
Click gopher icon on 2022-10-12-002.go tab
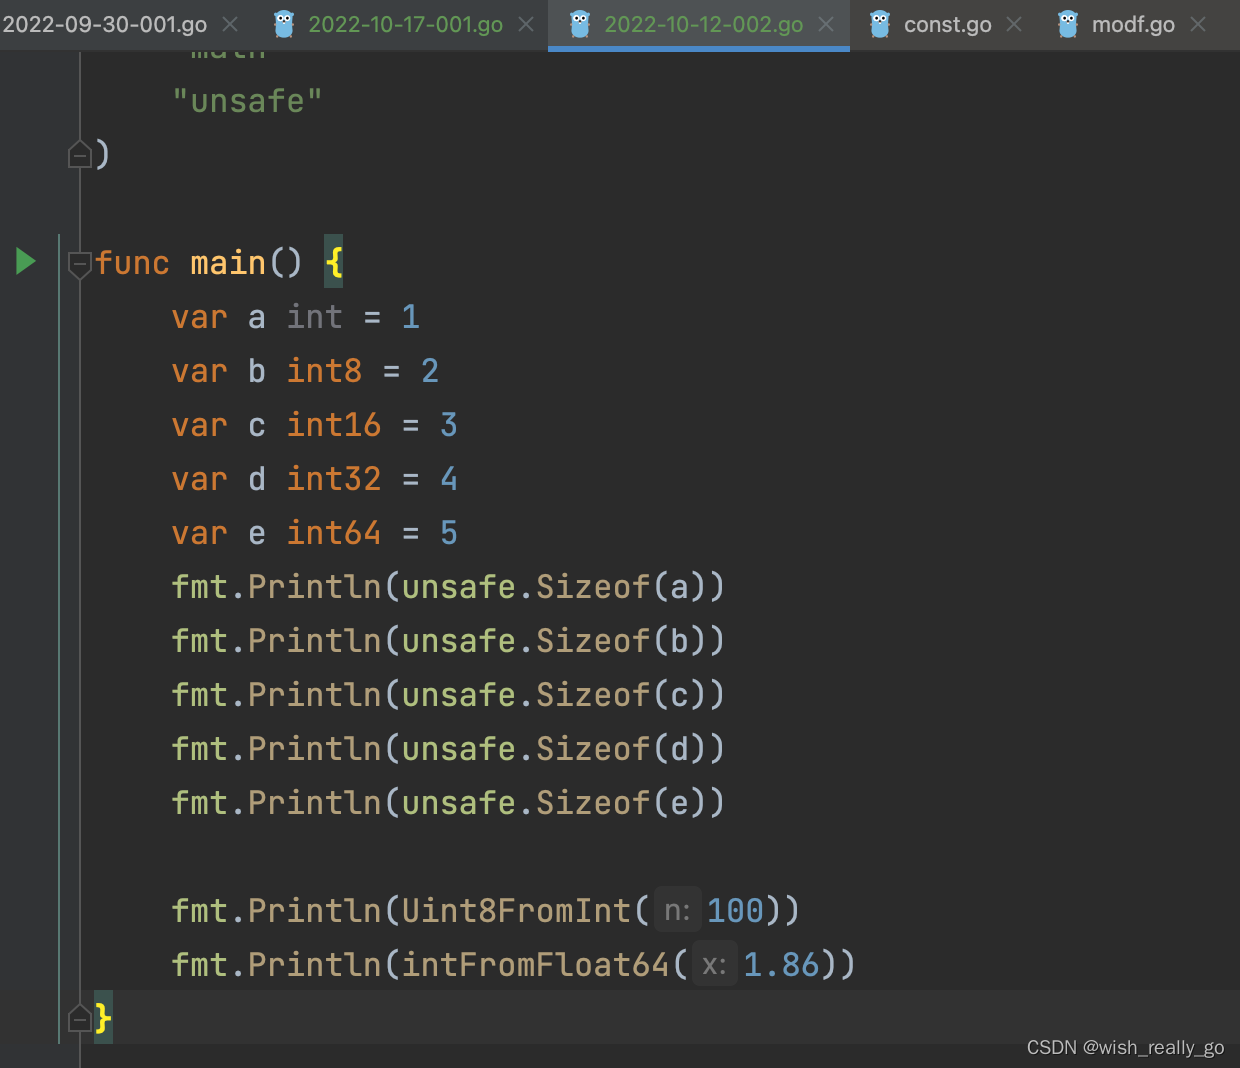[580, 24]
